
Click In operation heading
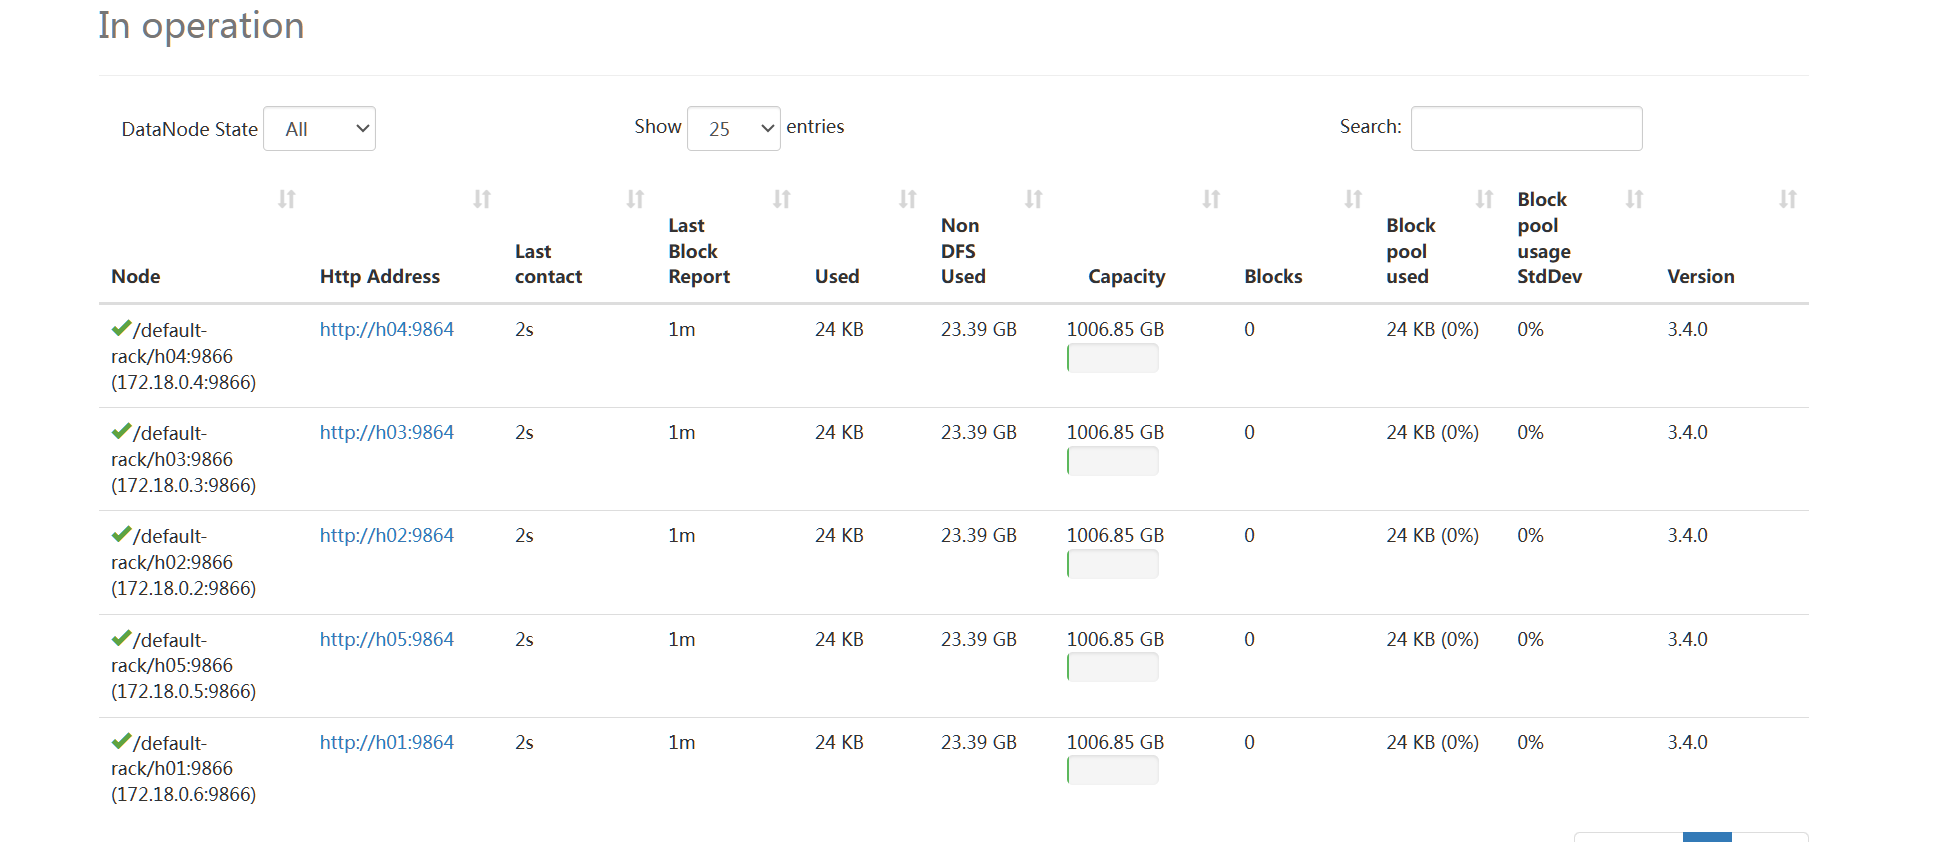[x=201, y=25]
